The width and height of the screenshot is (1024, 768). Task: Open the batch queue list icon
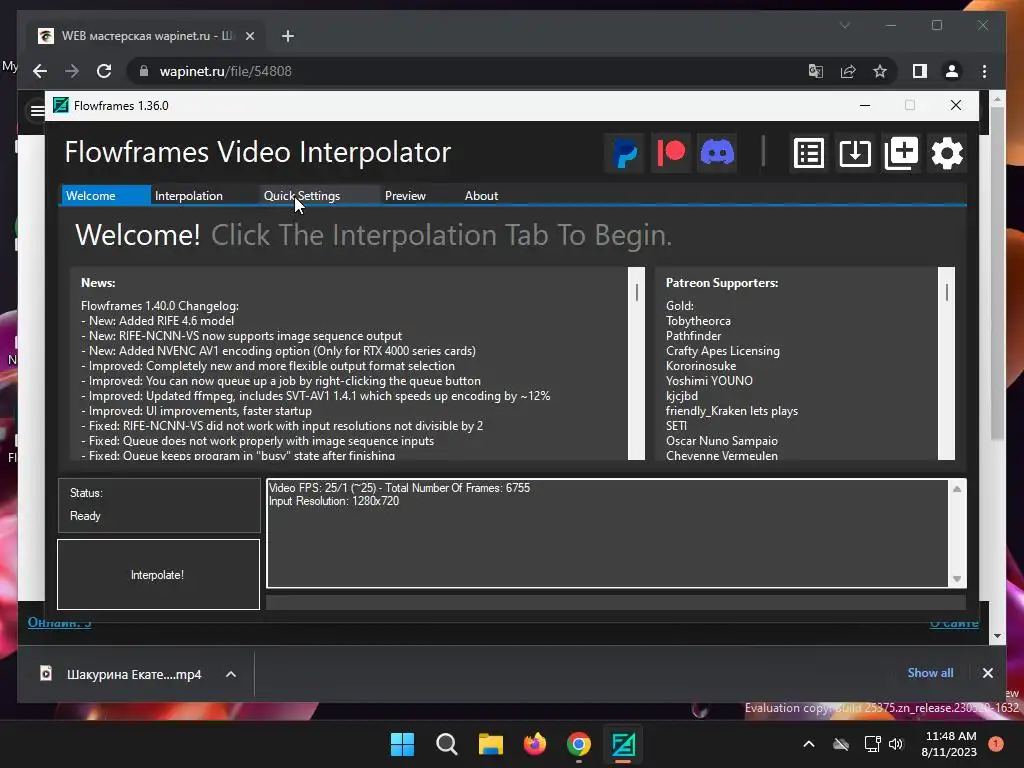click(x=808, y=153)
